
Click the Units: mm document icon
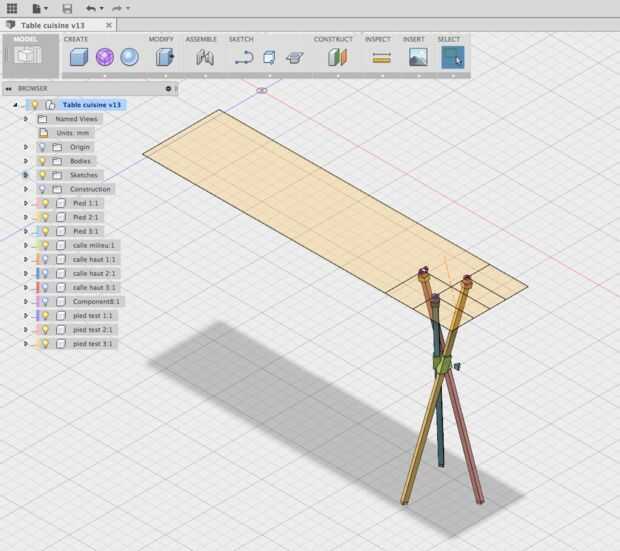(43, 133)
